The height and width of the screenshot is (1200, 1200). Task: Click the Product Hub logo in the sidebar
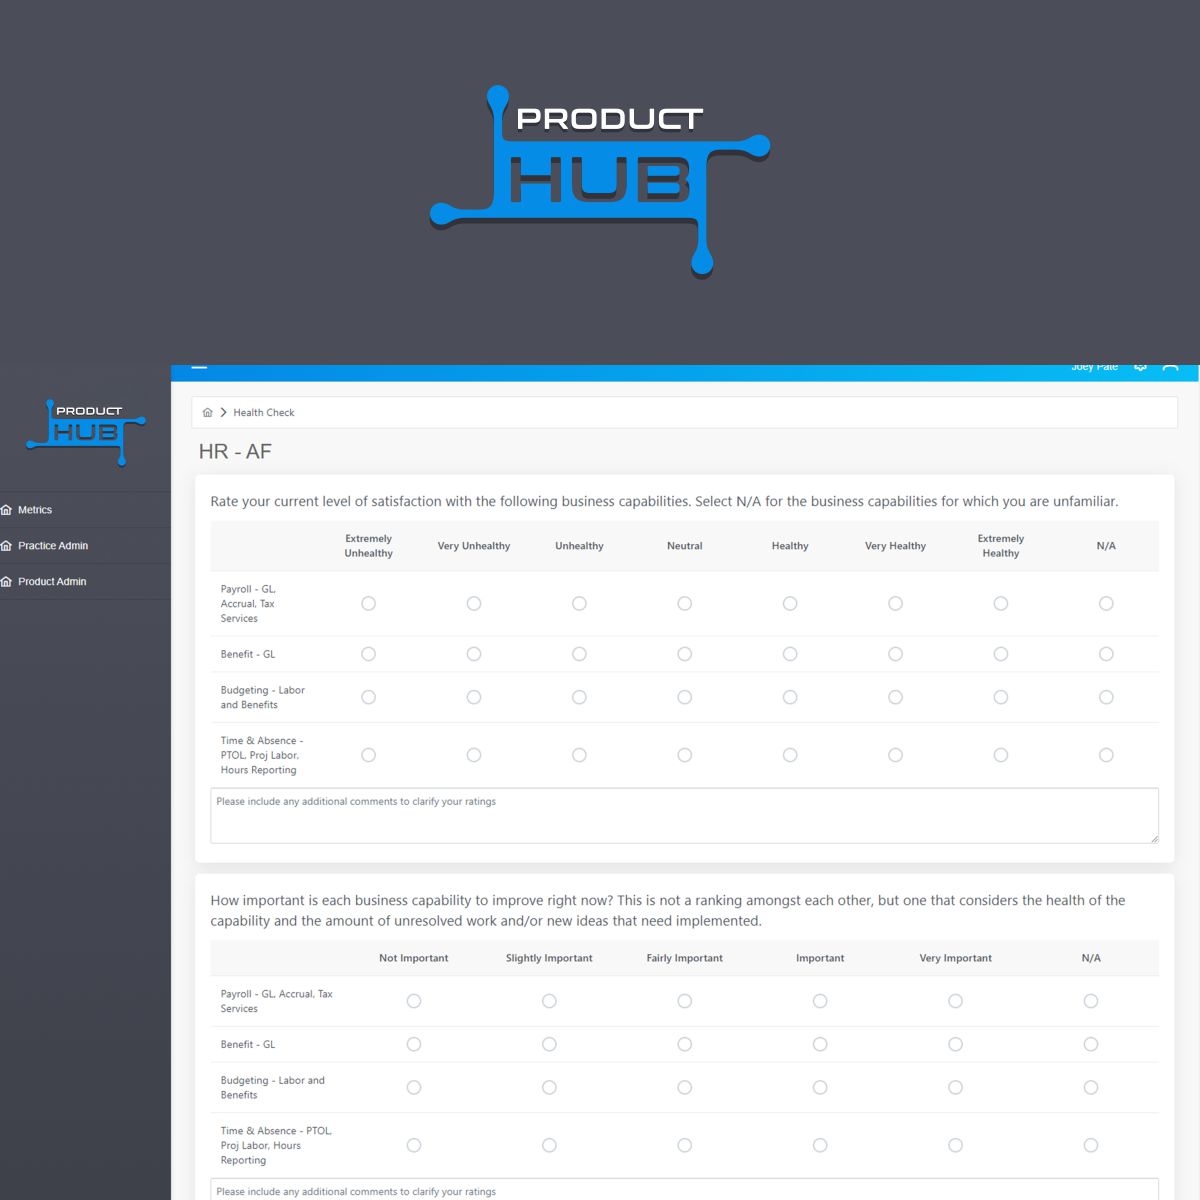coord(86,432)
